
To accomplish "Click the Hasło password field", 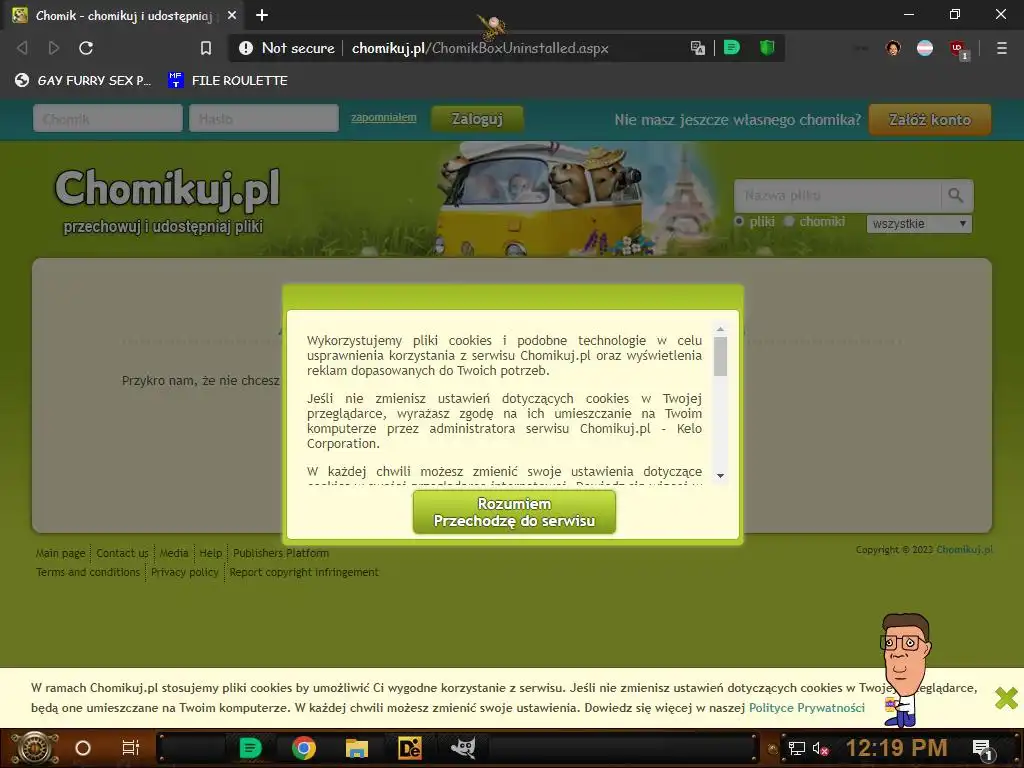I will (264, 119).
